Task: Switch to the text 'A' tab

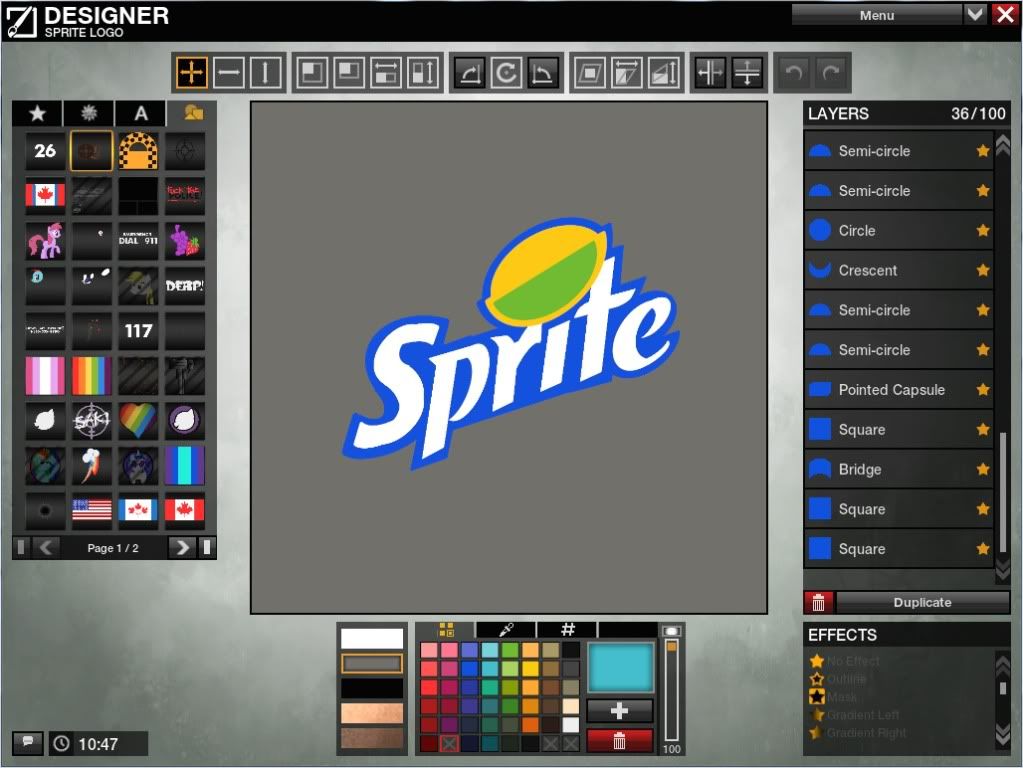Action: (140, 114)
